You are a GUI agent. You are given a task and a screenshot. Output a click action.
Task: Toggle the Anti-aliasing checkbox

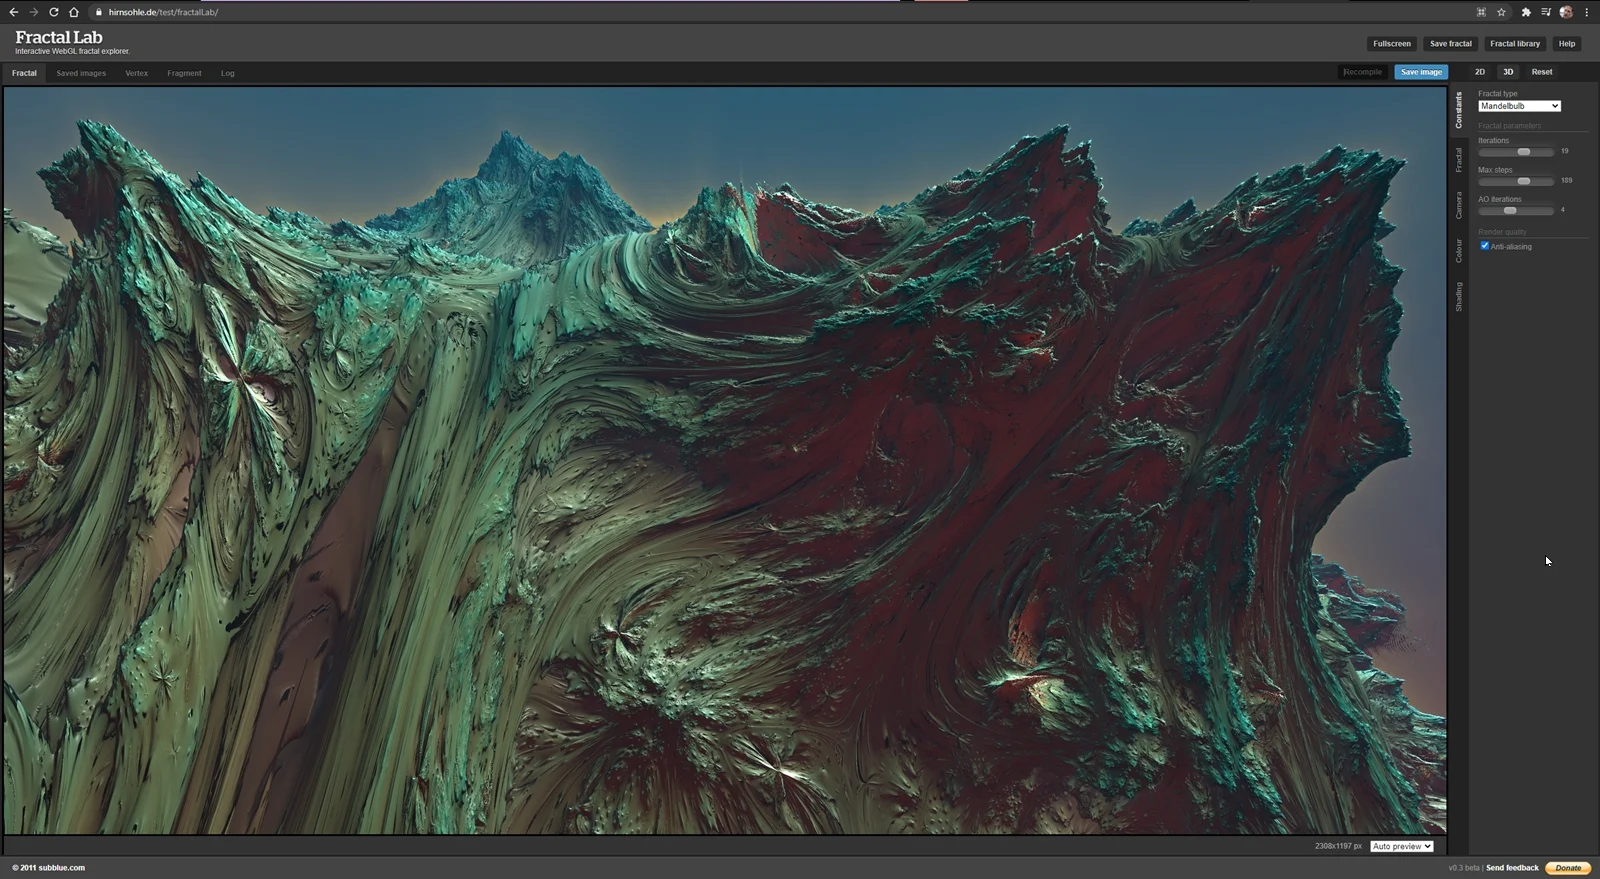pos(1484,246)
